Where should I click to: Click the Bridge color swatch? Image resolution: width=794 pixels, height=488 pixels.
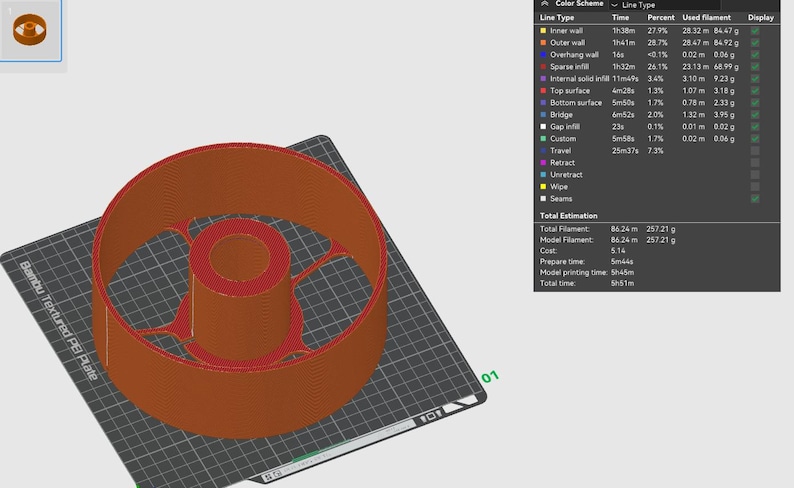(x=543, y=115)
